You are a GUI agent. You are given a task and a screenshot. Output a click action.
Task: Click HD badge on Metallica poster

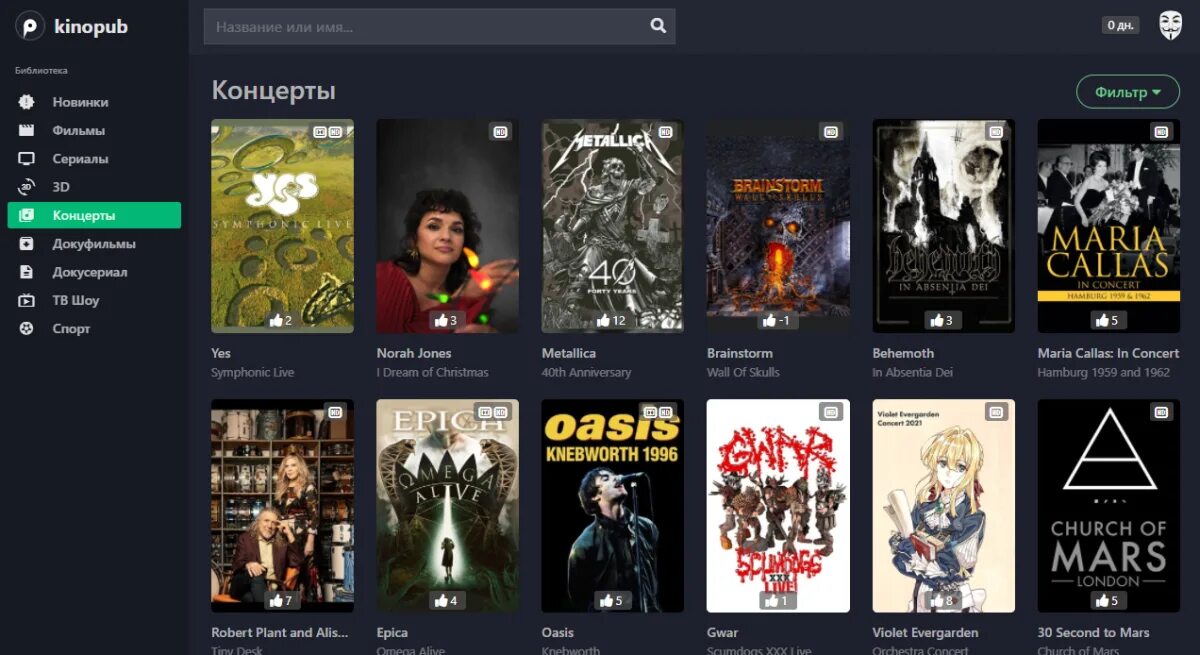(665, 131)
